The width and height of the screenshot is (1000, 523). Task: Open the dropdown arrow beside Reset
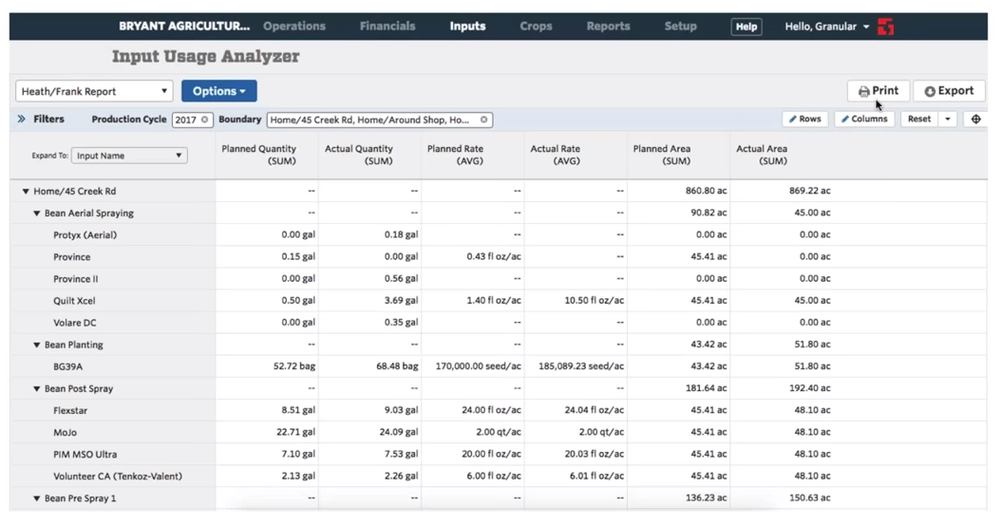(x=948, y=119)
